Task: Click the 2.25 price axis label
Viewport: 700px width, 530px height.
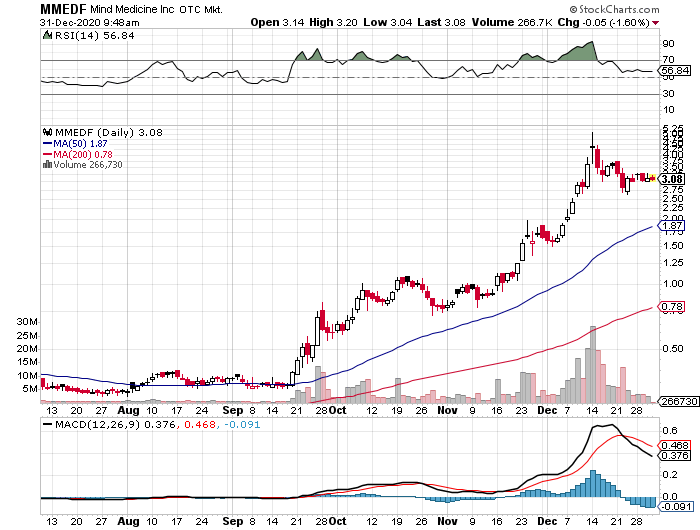Action: pyautogui.click(x=673, y=208)
